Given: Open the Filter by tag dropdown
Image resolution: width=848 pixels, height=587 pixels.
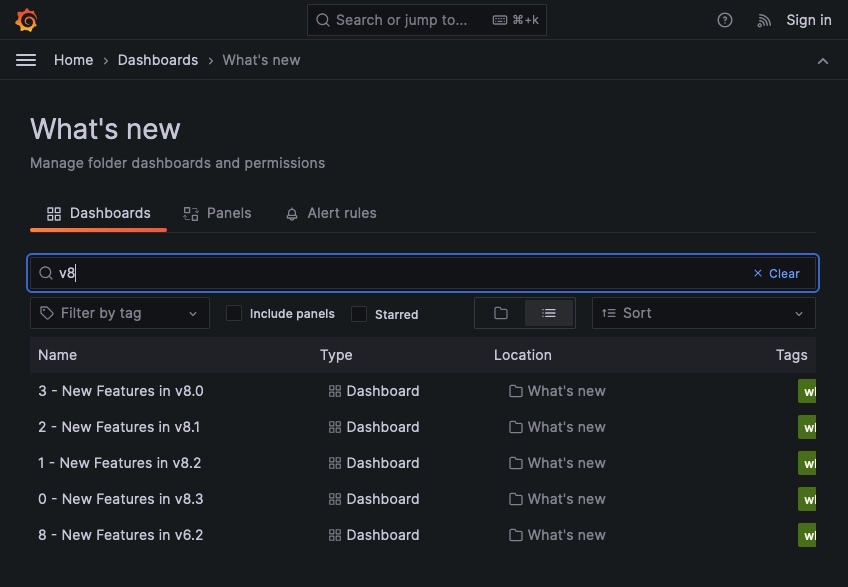Looking at the screenshot, I should [120, 313].
